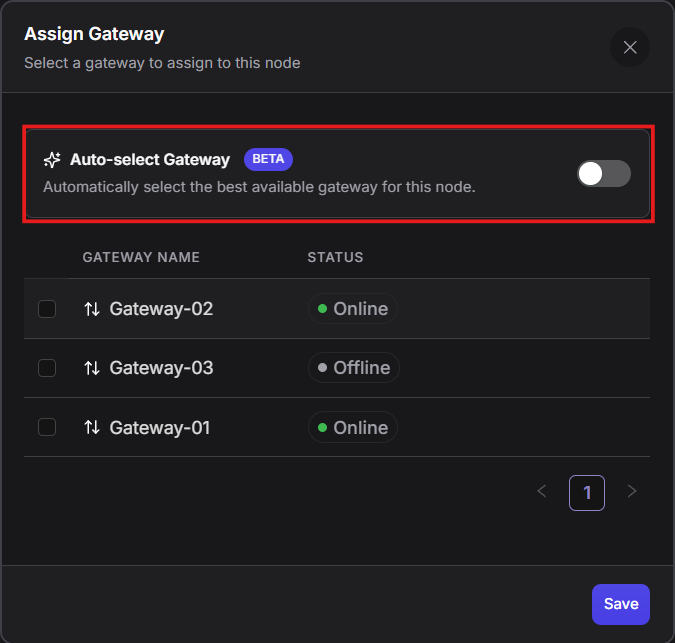Click the sparkle icon beside Auto-select Gateway

(52, 160)
